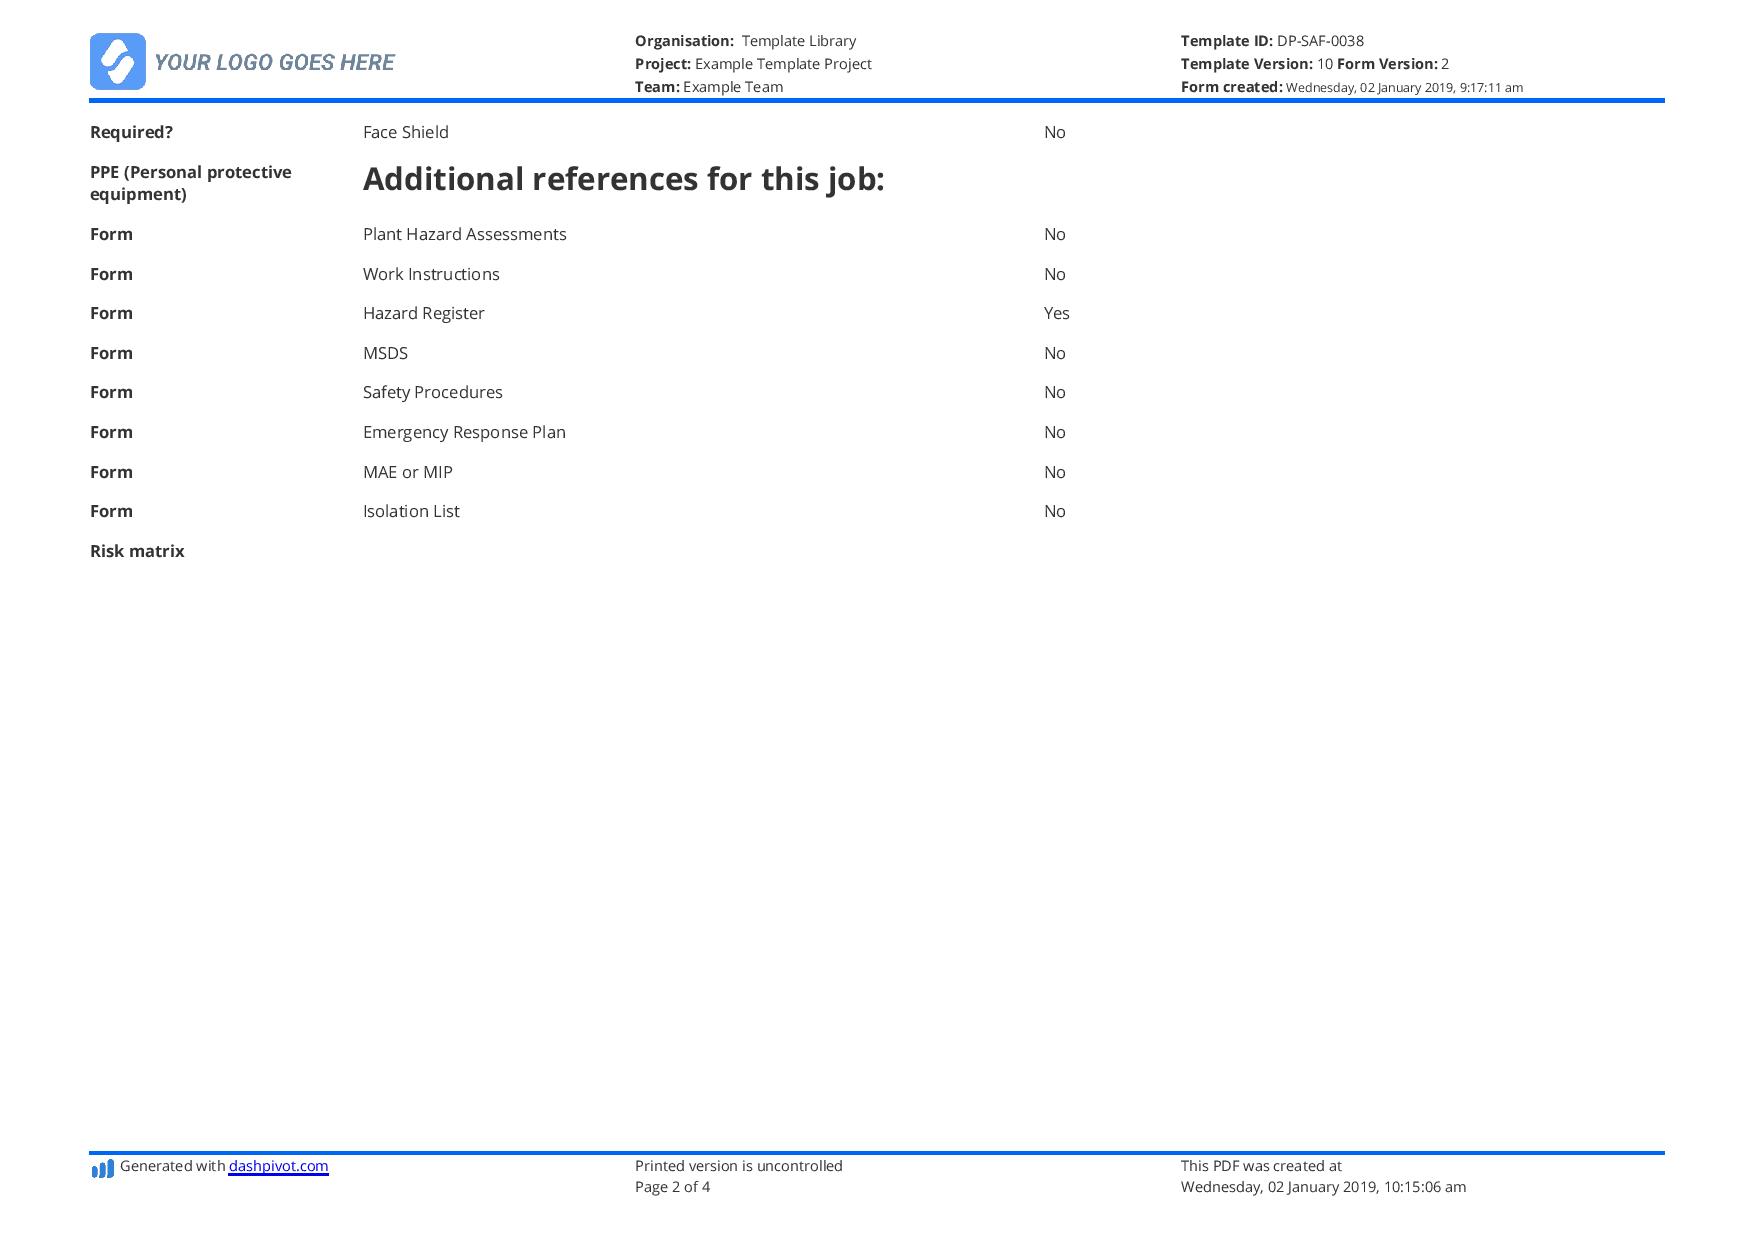Screen dimensions: 1754x1240
Task: Select 'Work Instructions' row text
Action: pyautogui.click(x=431, y=274)
